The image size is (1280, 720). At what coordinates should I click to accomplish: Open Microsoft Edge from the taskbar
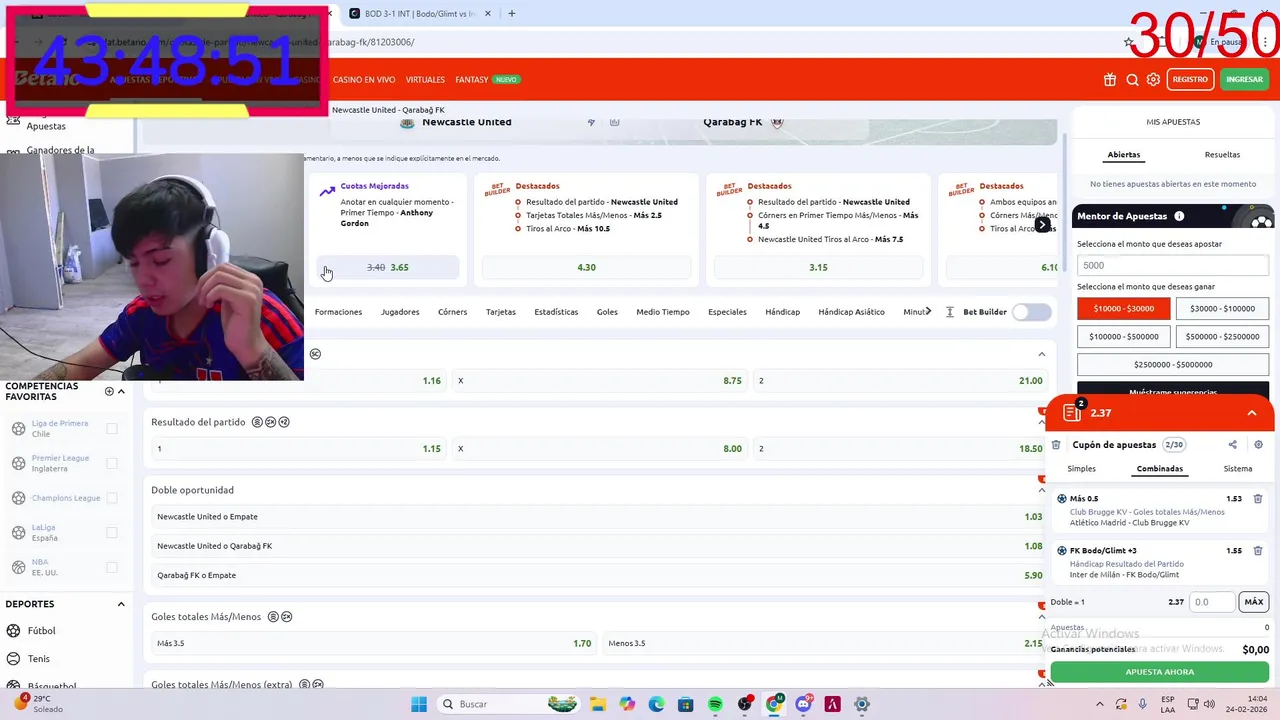[656, 704]
